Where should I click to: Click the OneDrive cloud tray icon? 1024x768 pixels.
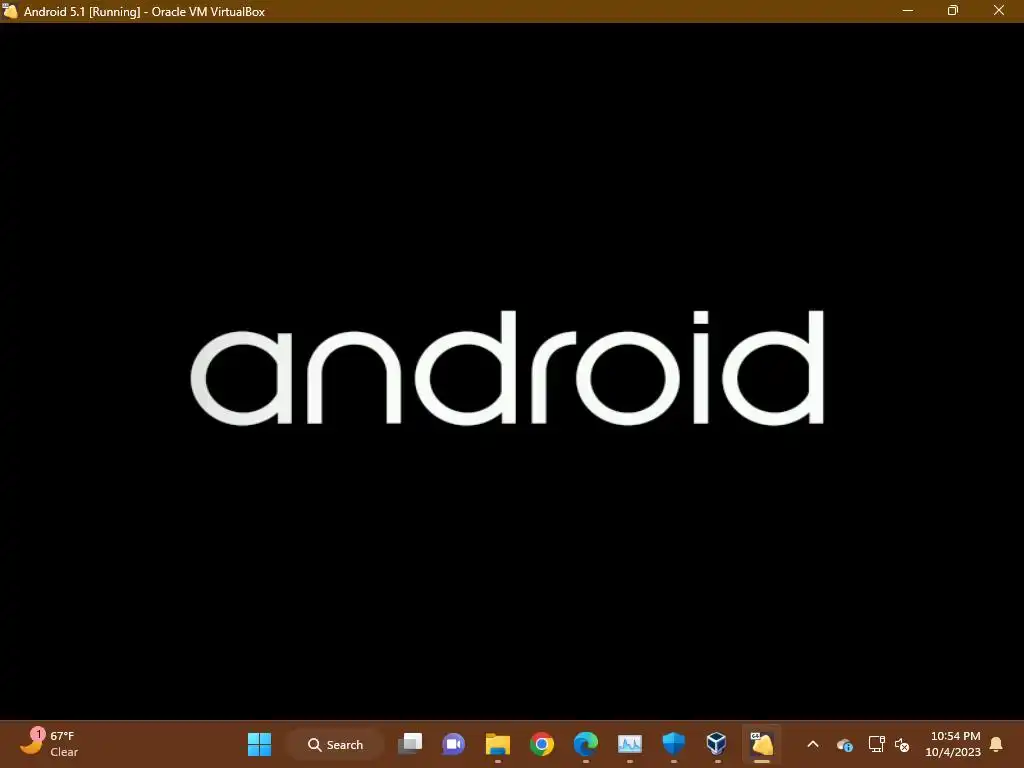pos(845,744)
